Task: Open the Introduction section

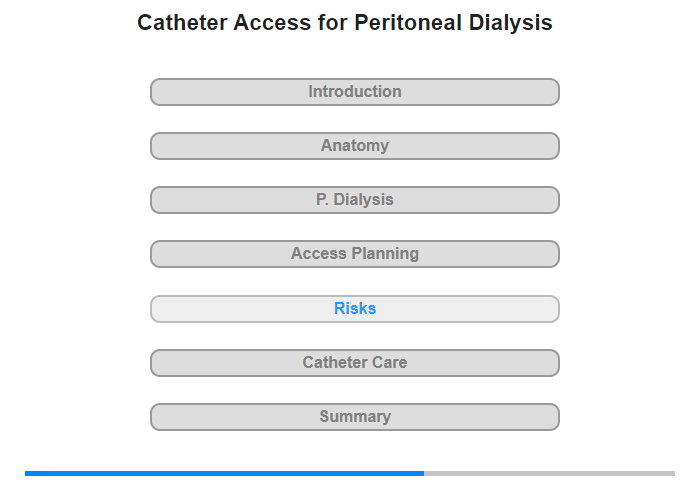Action: (x=354, y=92)
